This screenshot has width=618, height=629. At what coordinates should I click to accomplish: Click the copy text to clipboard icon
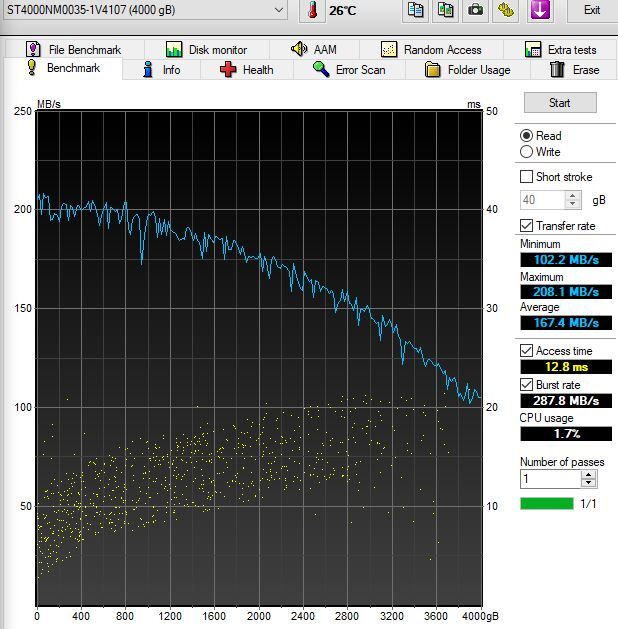415,10
